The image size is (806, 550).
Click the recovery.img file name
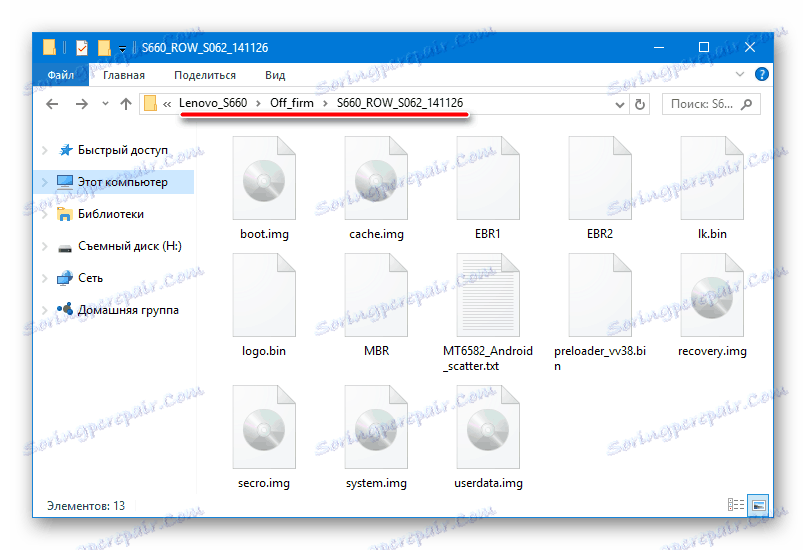tap(712, 351)
